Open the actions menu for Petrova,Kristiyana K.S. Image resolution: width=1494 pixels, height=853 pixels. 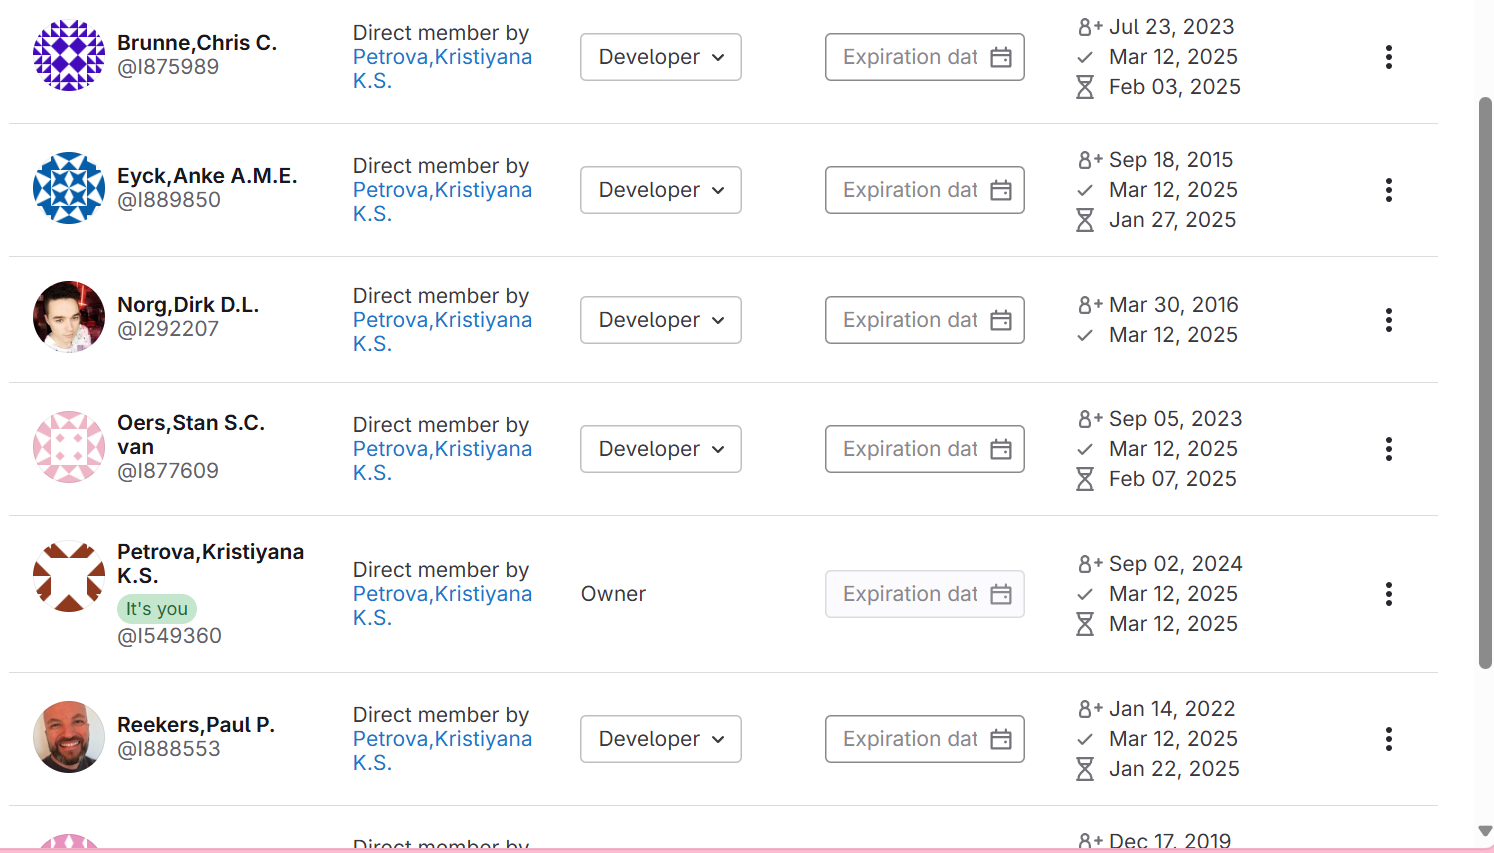tap(1389, 594)
